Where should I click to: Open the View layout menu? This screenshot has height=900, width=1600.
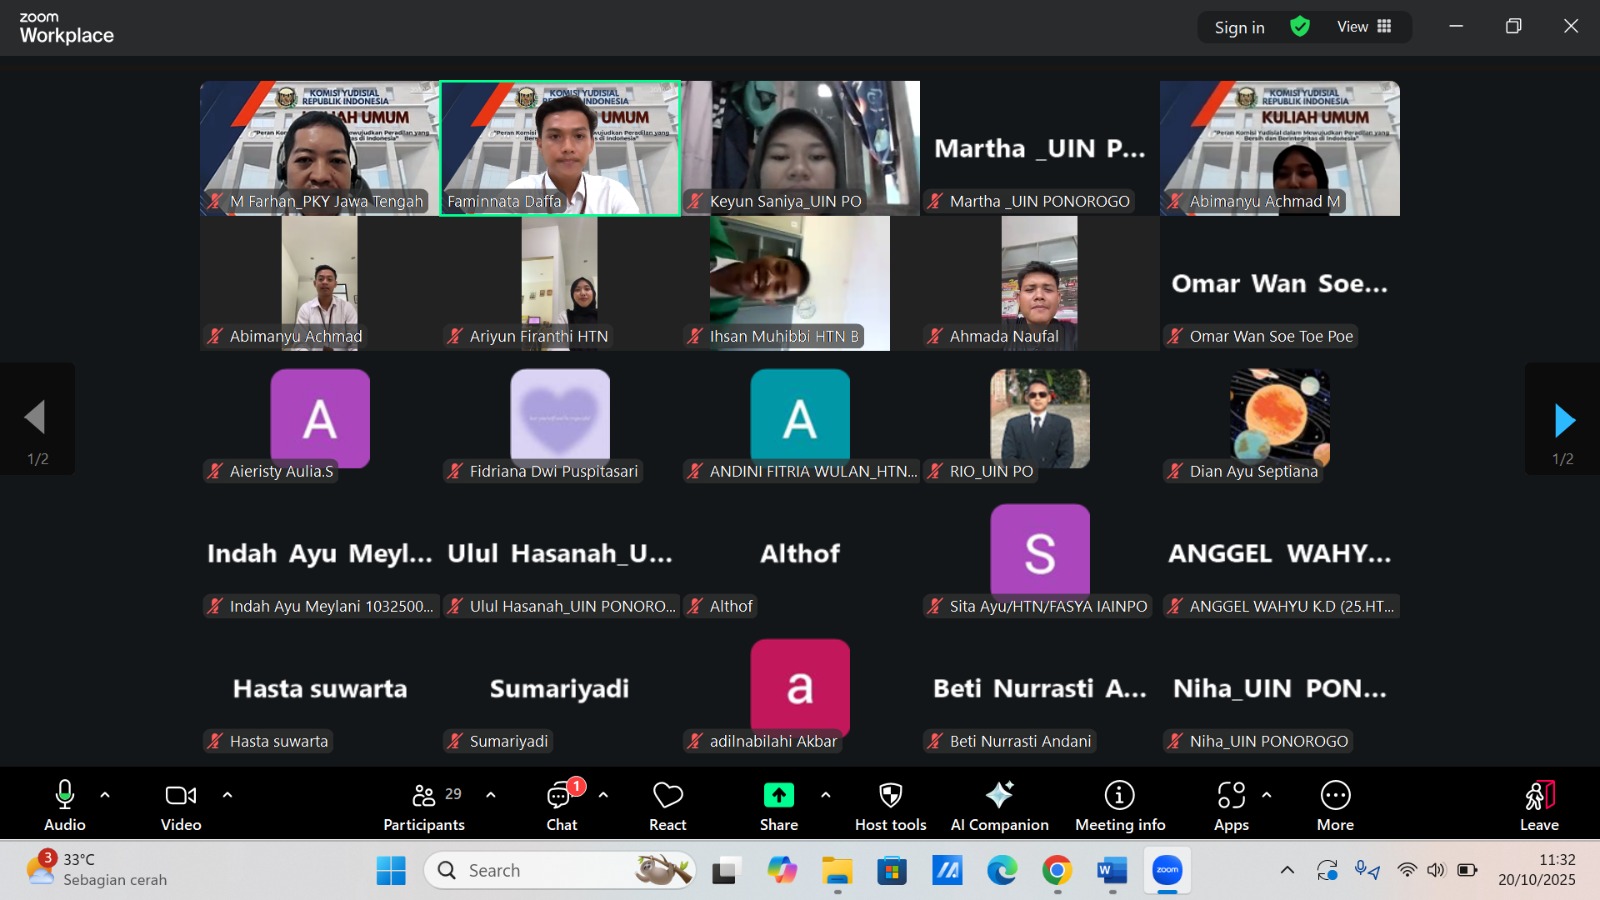point(1364,27)
